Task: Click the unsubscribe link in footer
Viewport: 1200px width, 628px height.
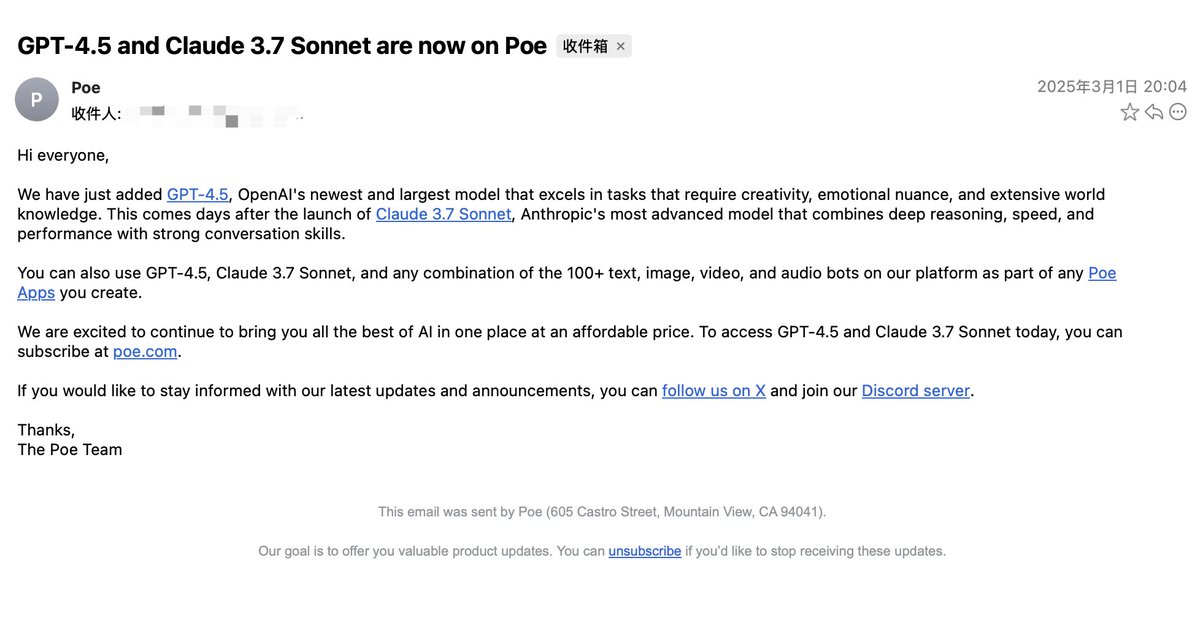Action: click(x=645, y=551)
